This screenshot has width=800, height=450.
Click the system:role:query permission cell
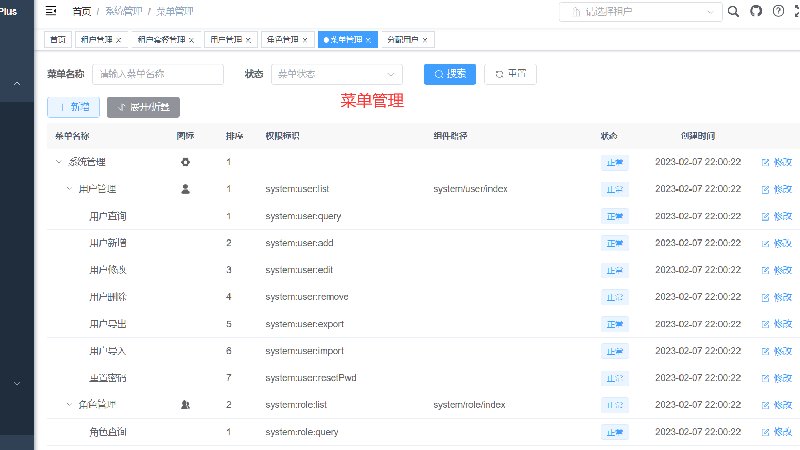pyautogui.click(x=302, y=432)
